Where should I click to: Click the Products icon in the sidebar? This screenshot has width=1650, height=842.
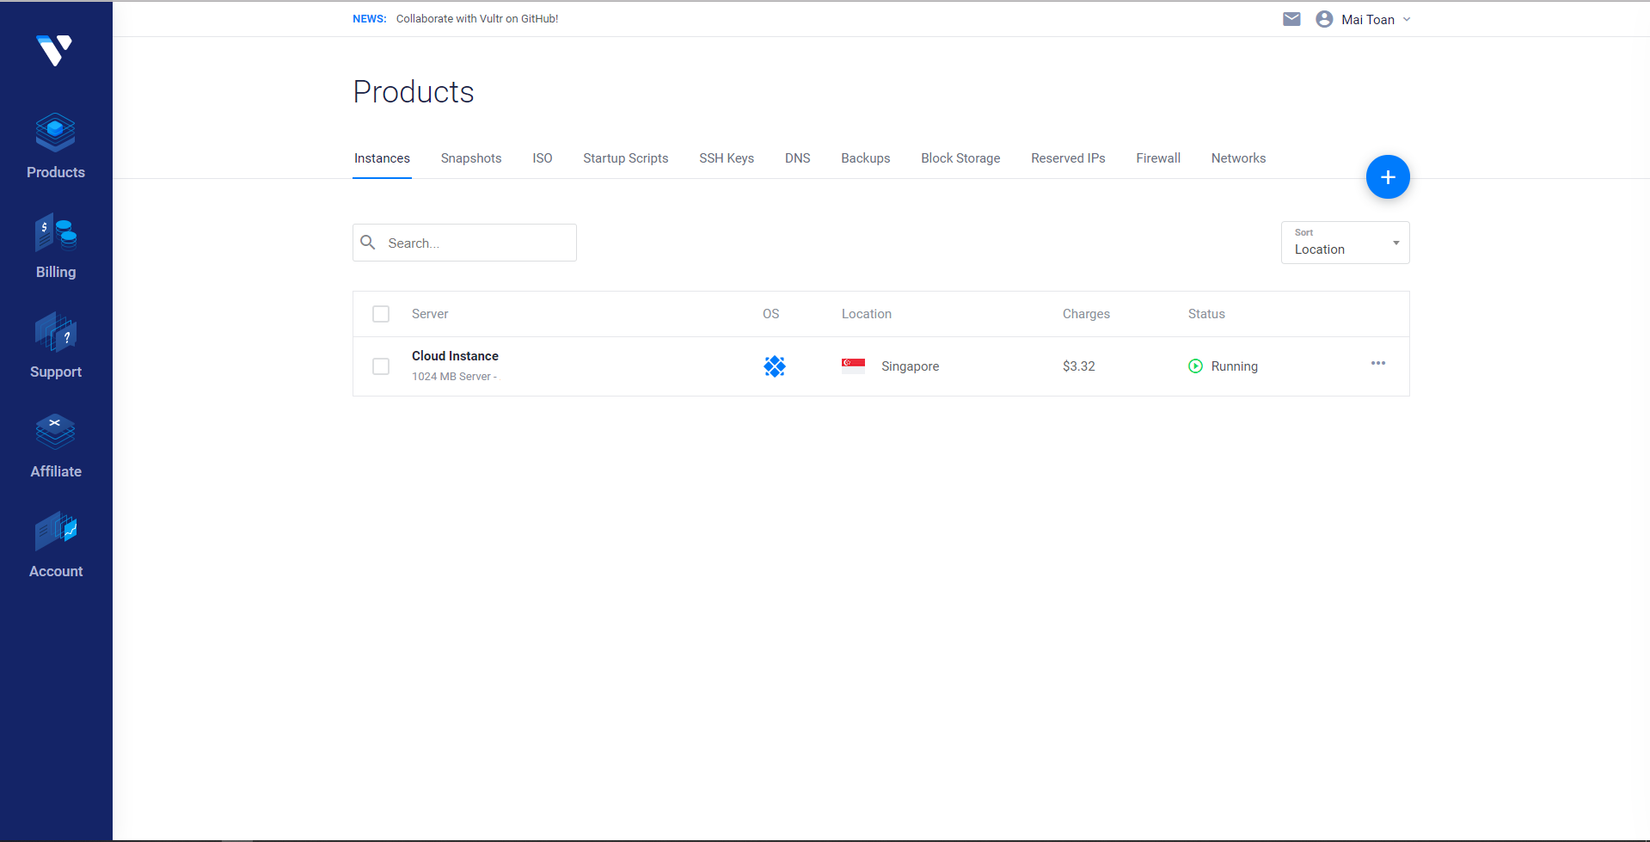[56, 134]
